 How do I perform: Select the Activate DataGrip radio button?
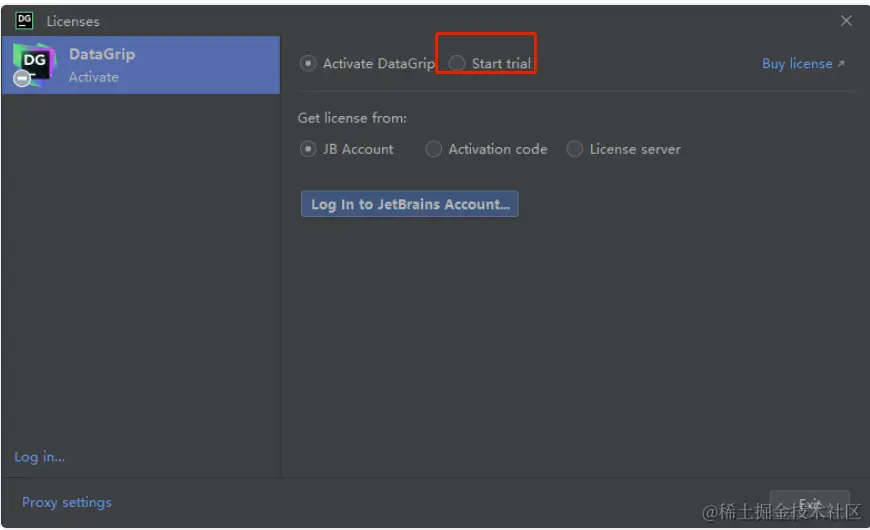coord(308,63)
